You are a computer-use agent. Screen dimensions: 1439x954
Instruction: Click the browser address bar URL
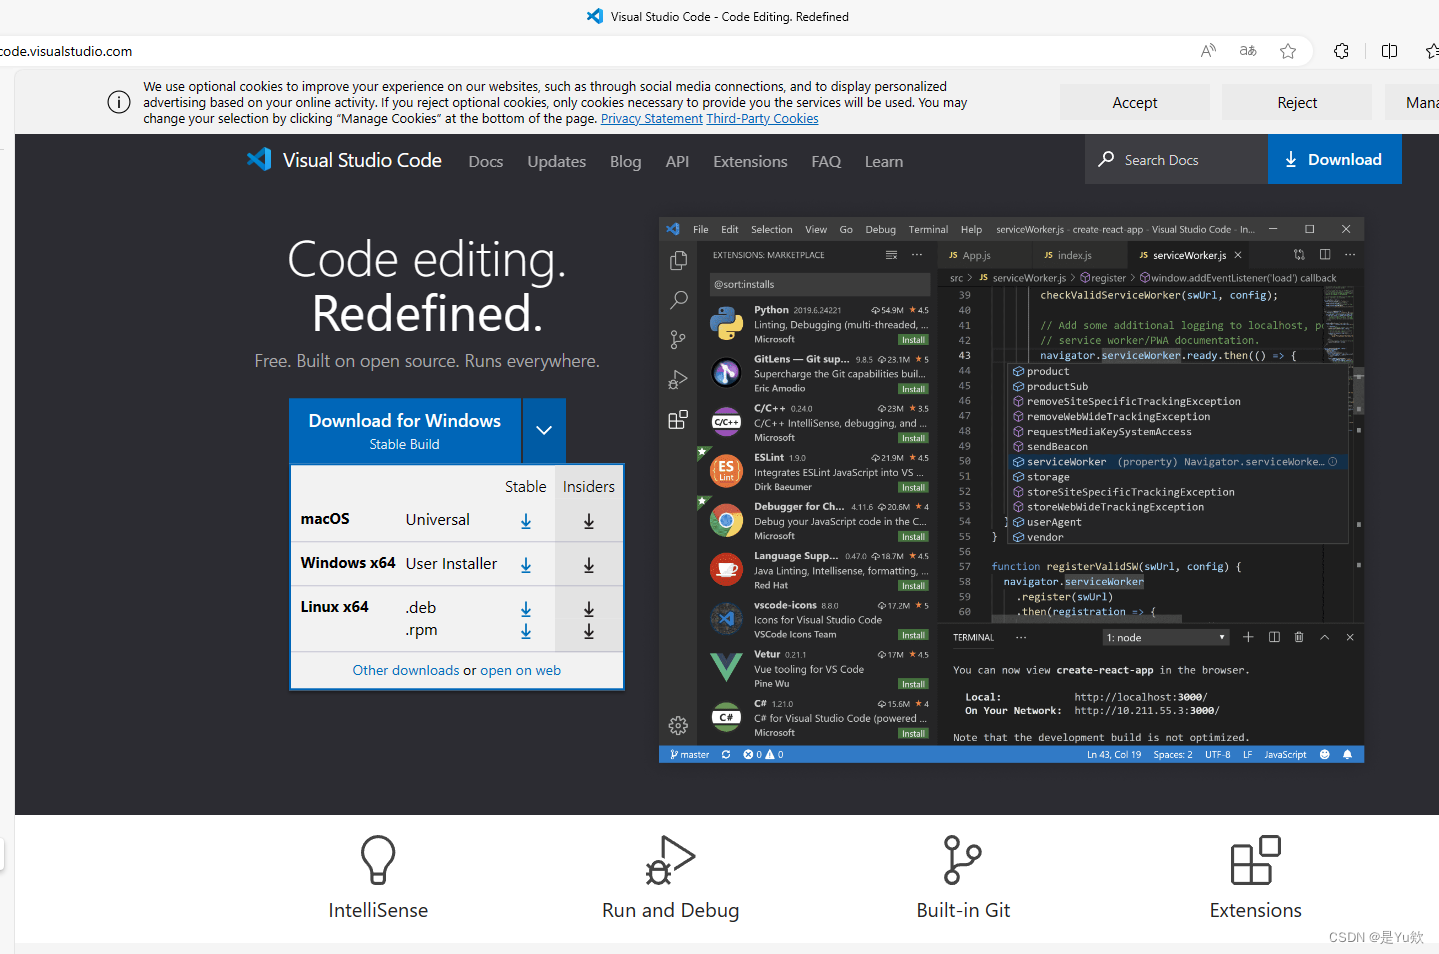[x=66, y=51]
